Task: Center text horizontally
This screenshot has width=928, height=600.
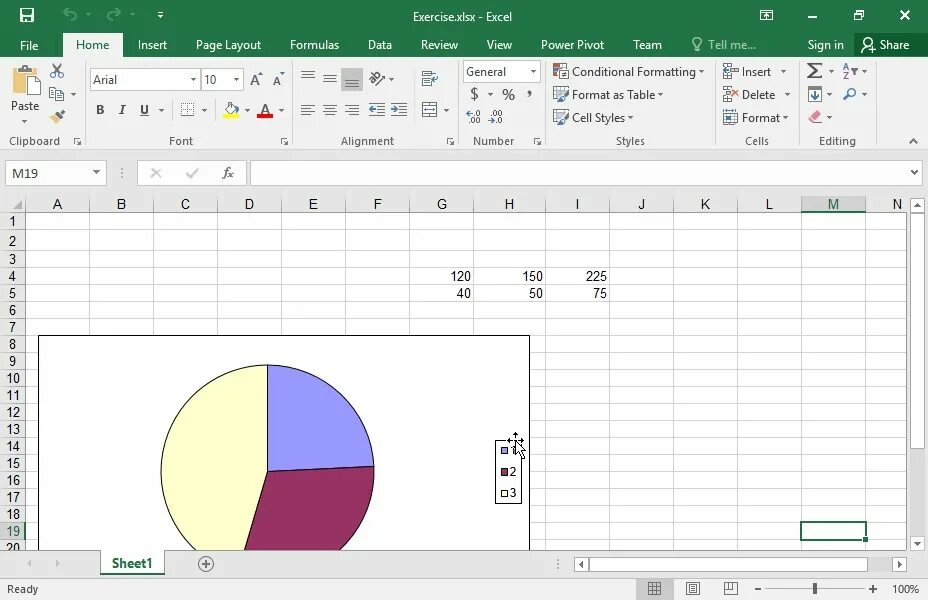Action: click(330, 110)
